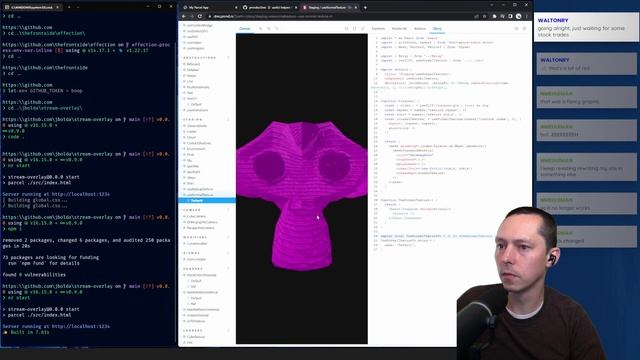This screenshot has width=640, height=360.
Task: Expand the Image component
Action: [x=191, y=76]
